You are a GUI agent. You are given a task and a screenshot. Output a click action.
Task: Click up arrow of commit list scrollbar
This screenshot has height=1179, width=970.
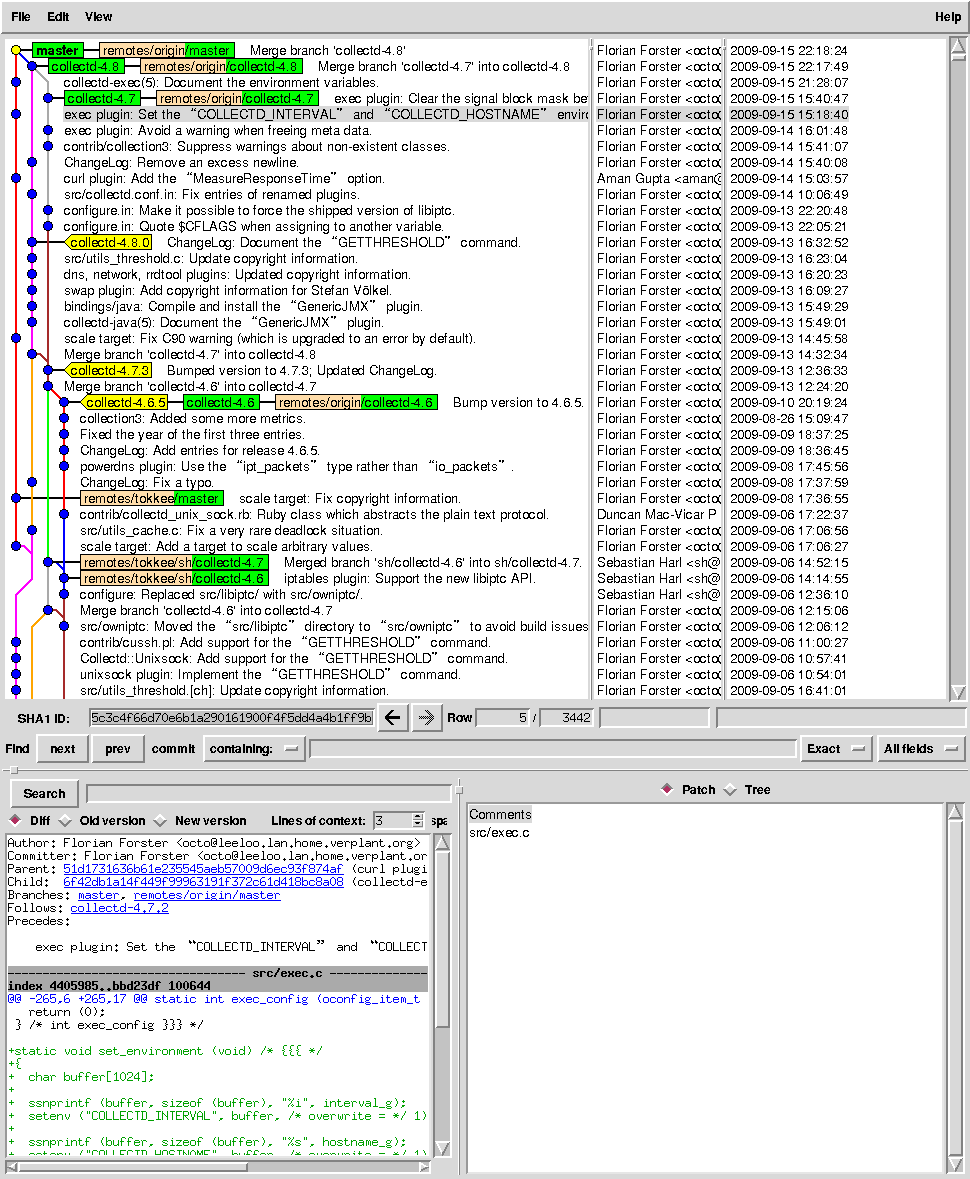pyautogui.click(x=958, y=49)
